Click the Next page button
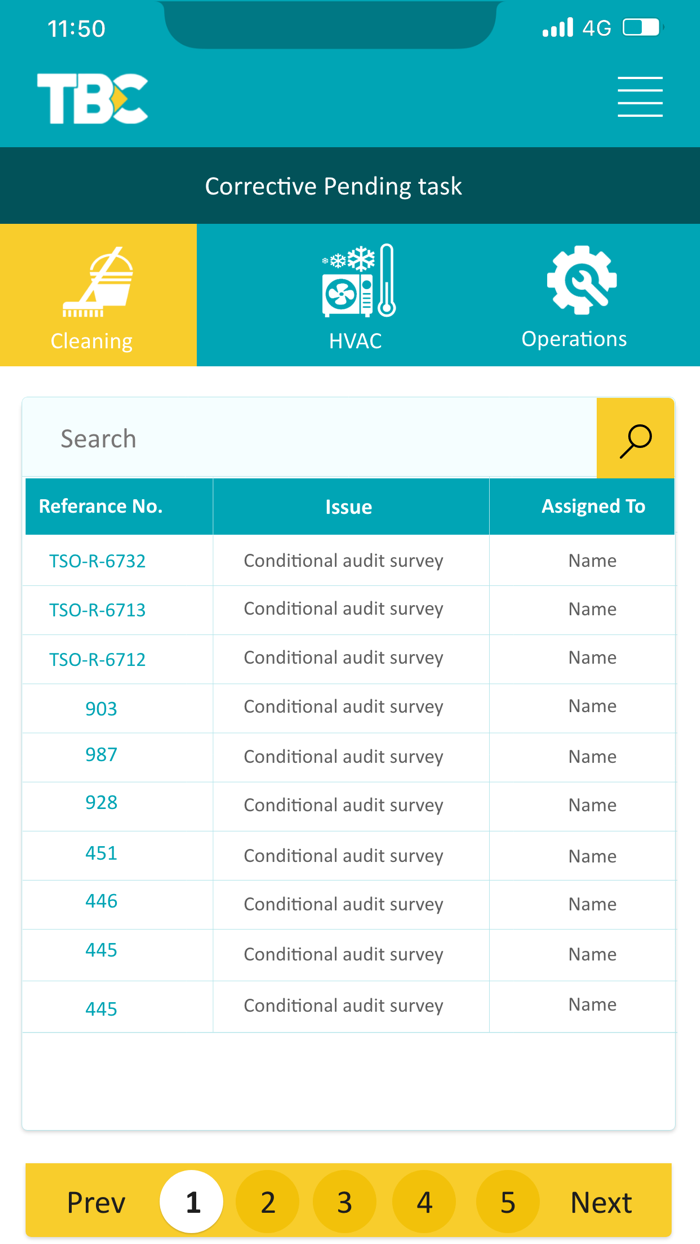This screenshot has height=1244, width=700. [601, 1202]
